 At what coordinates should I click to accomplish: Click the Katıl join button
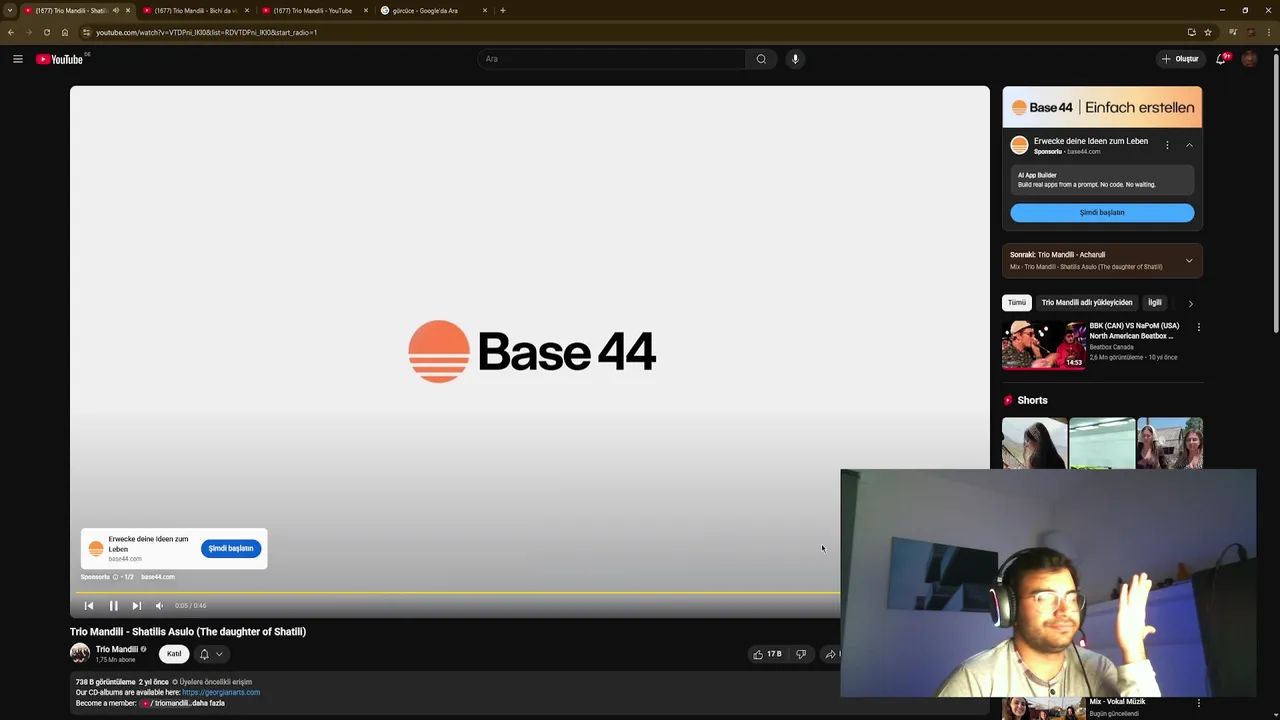coord(174,654)
